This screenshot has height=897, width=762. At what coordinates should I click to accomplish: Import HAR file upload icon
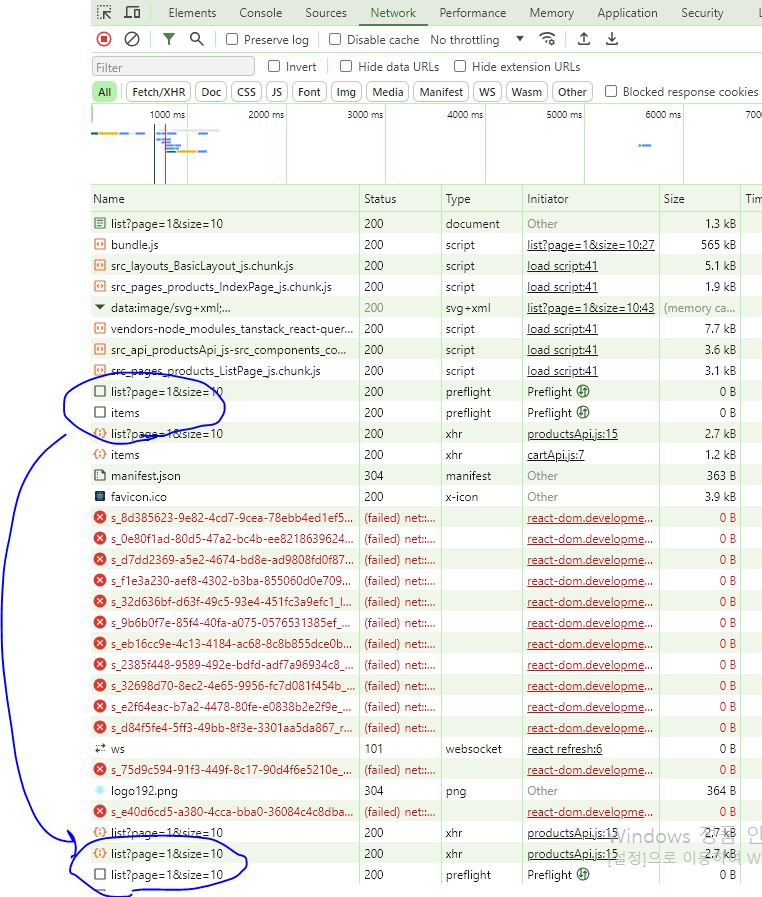(x=584, y=39)
